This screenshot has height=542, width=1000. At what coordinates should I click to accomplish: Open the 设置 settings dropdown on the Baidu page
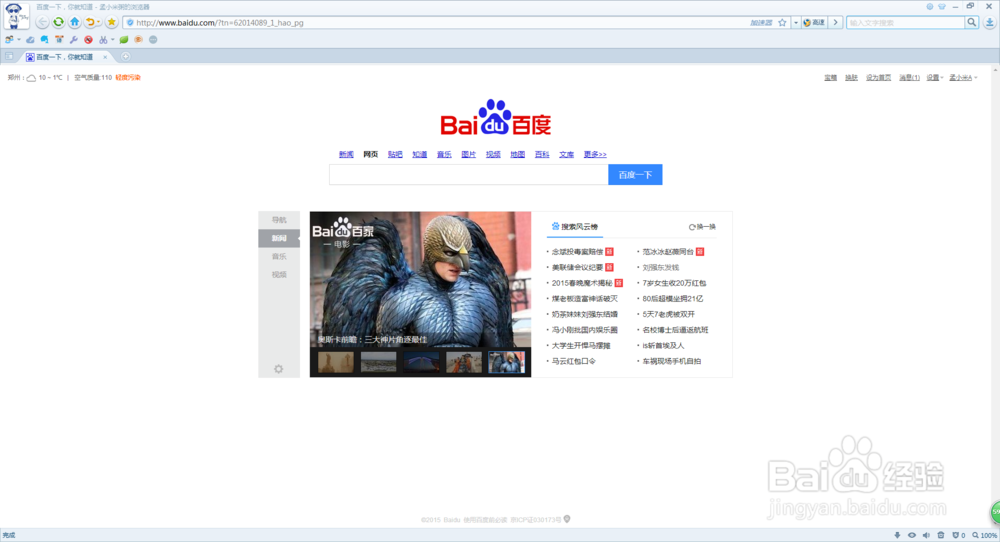934,78
